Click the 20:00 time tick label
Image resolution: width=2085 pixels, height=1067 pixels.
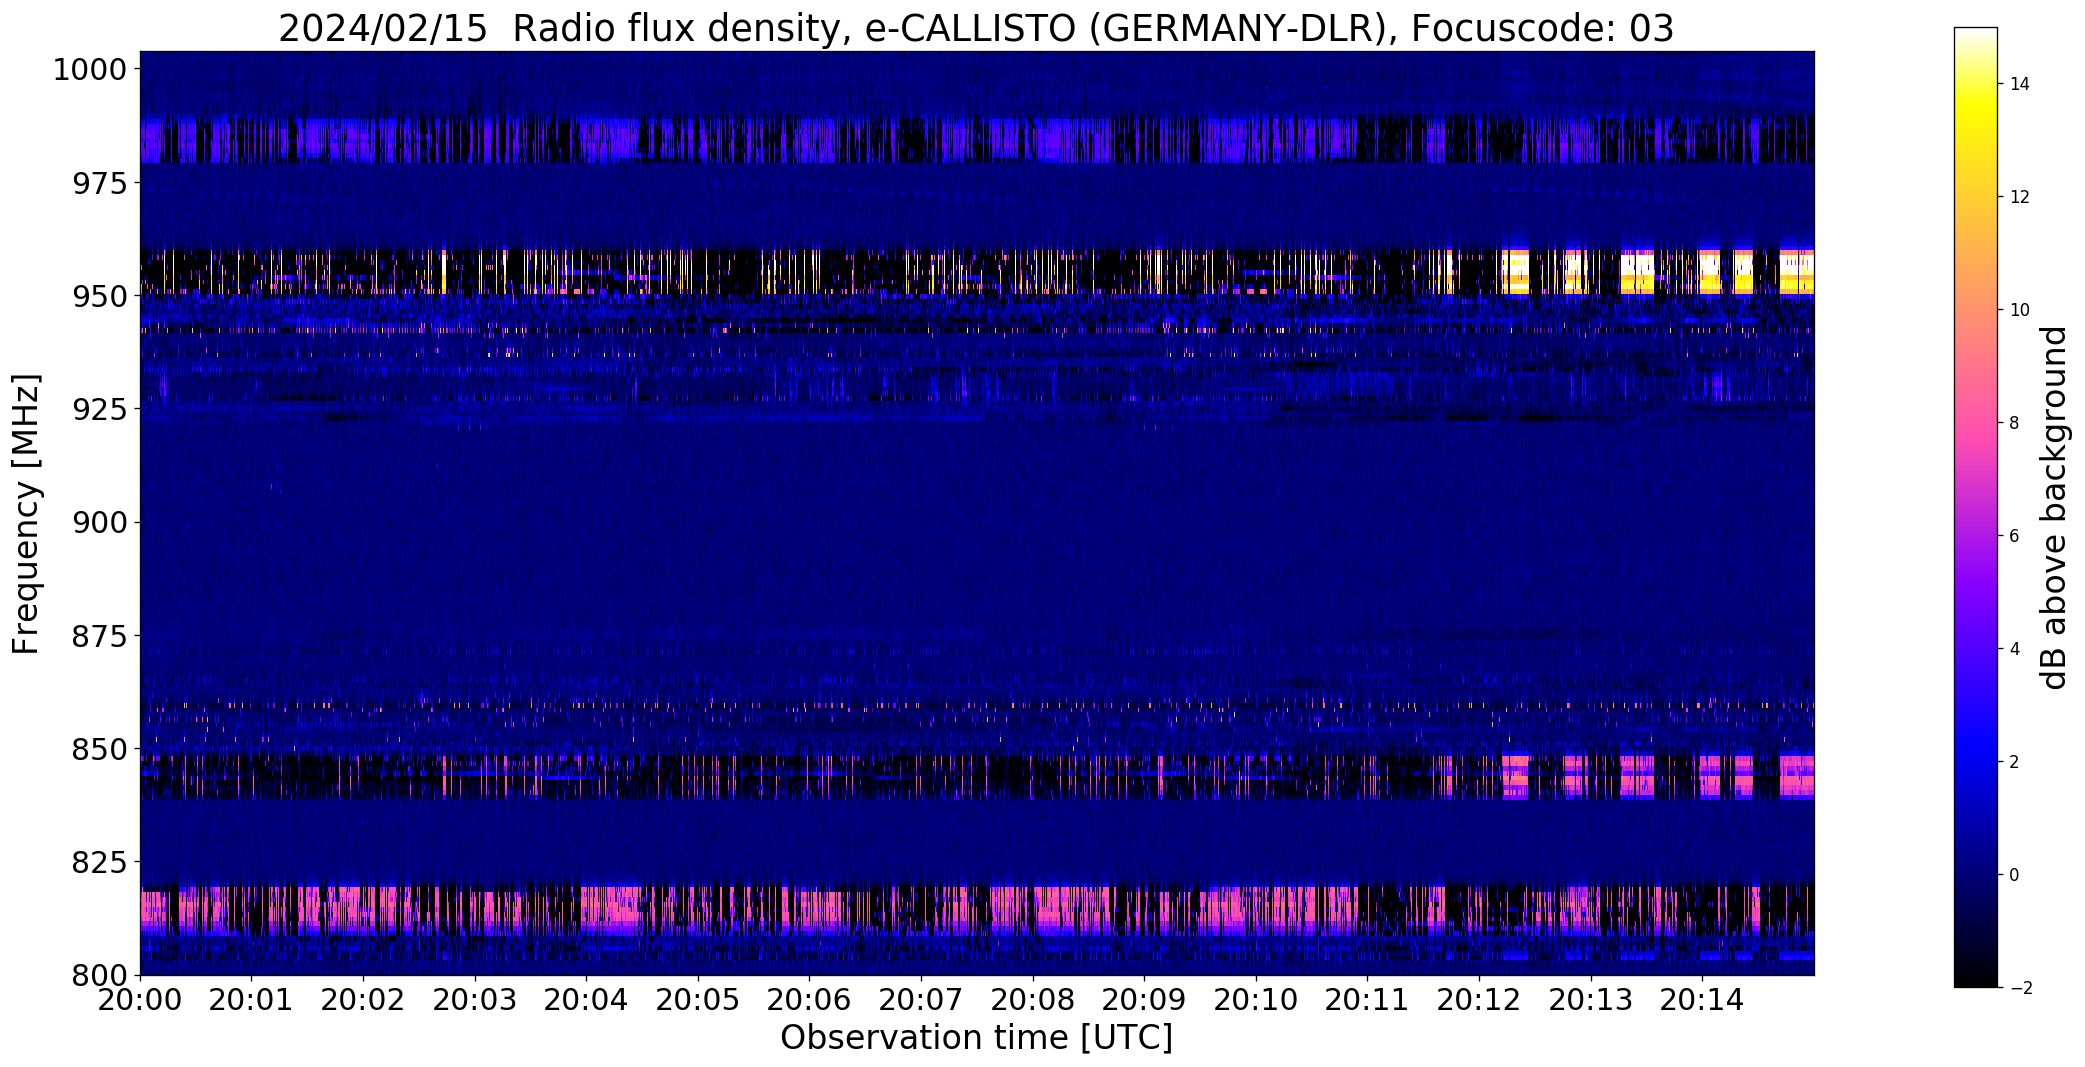tap(140, 999)
